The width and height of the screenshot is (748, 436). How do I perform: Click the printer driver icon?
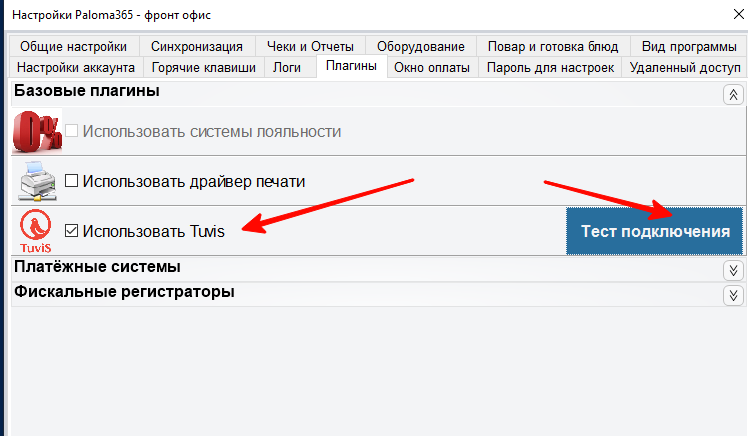[x=38, y=181]
